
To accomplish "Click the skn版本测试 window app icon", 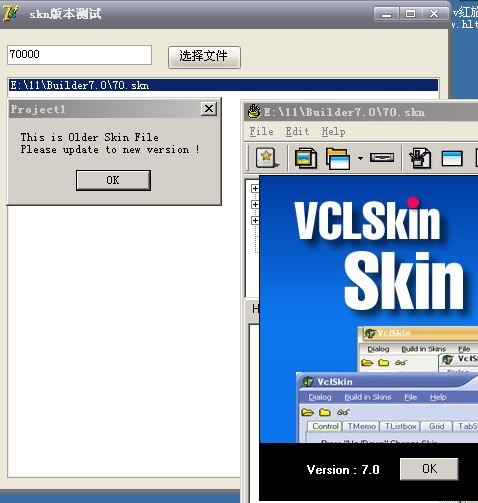I will [11, 14].
